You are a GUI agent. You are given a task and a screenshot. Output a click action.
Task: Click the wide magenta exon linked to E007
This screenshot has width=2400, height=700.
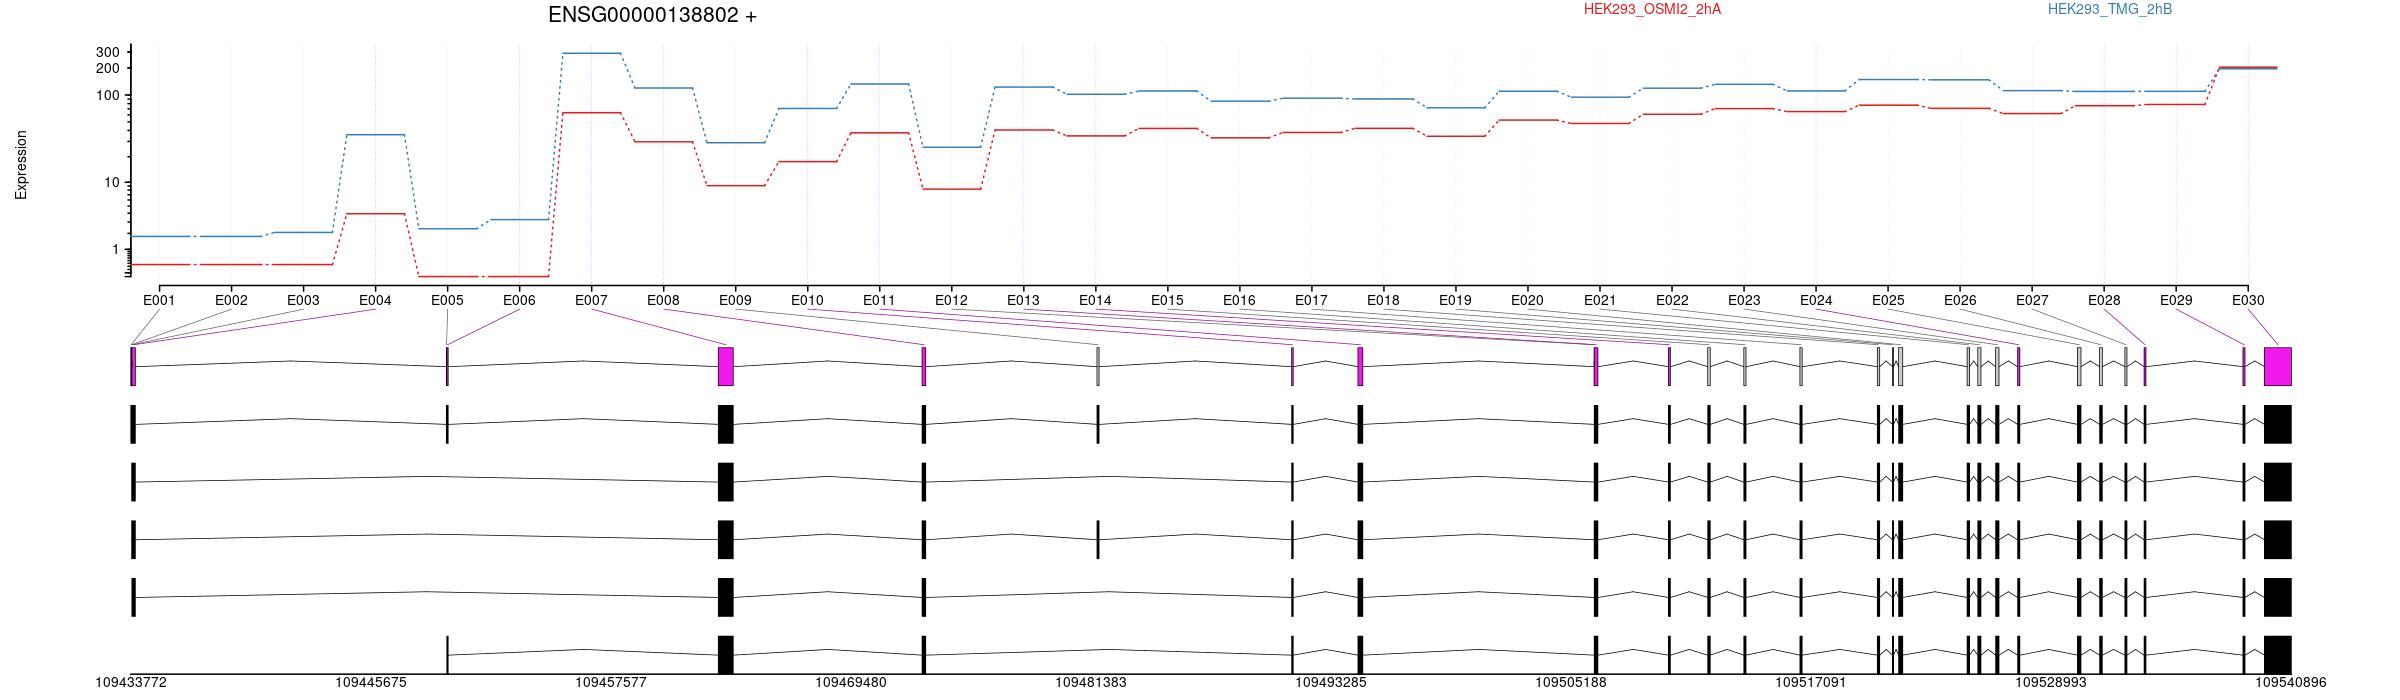point(726,366)
